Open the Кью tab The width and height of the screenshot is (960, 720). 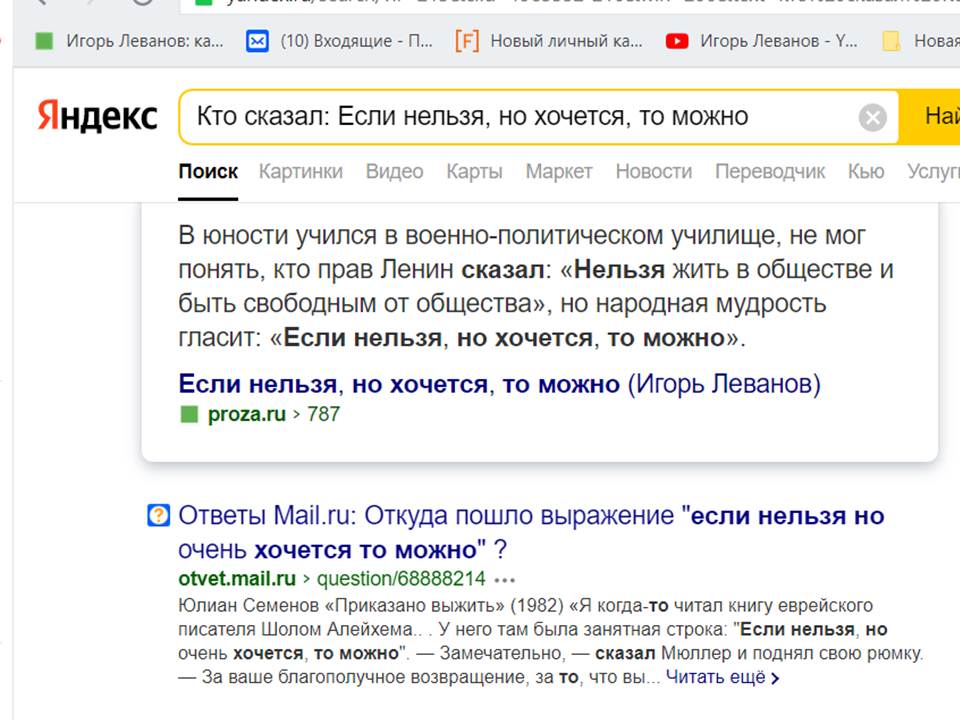tap(866, 171)
